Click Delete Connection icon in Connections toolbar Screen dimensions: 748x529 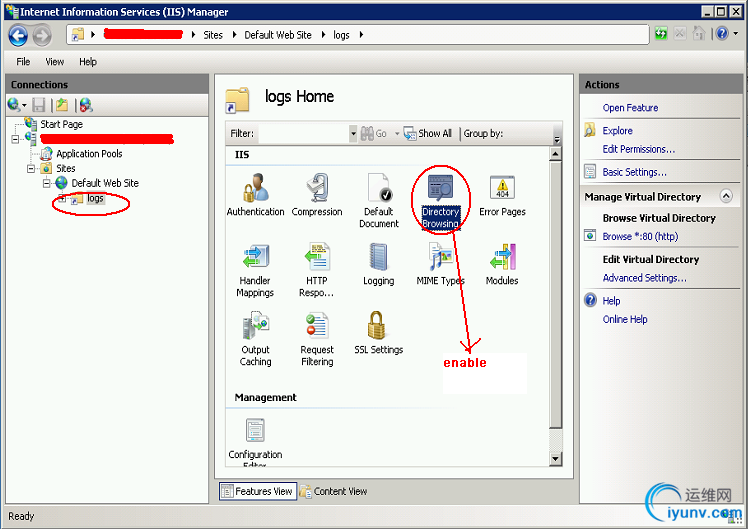(x=86, y=104)
